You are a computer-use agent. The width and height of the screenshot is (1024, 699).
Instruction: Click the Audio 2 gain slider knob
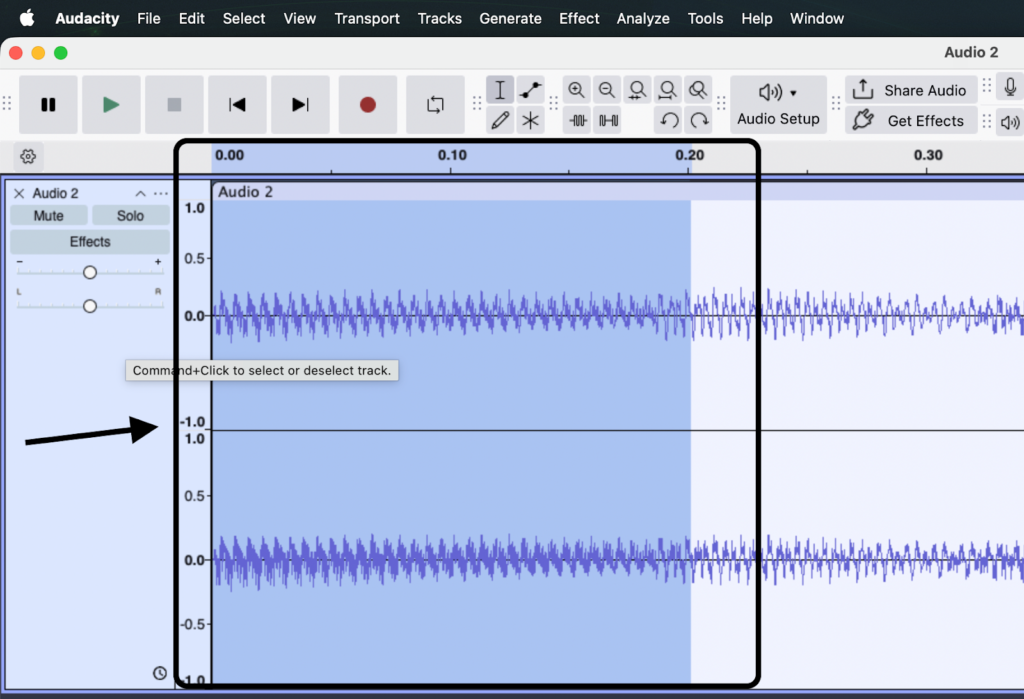pyautogui.click(x=90, y=273)
